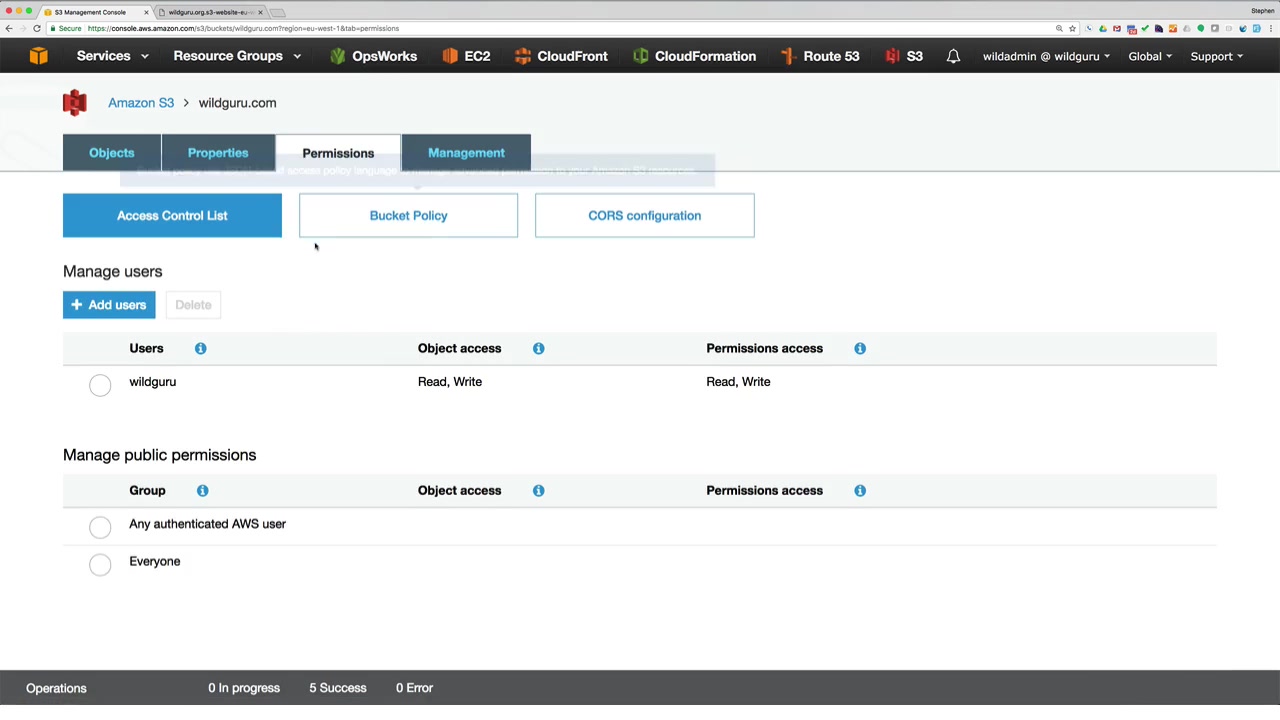The width and height of the screenshot is (1280, 720).
Task: Click the "Everyone" group row label
Action: coord(155,561)
